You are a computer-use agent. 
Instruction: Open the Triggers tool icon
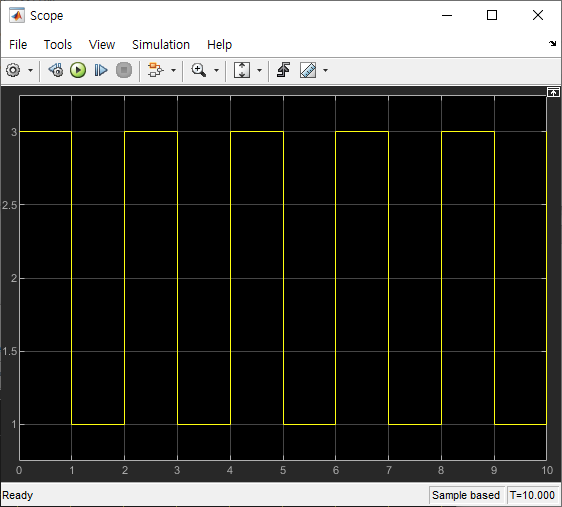point(284,70)
